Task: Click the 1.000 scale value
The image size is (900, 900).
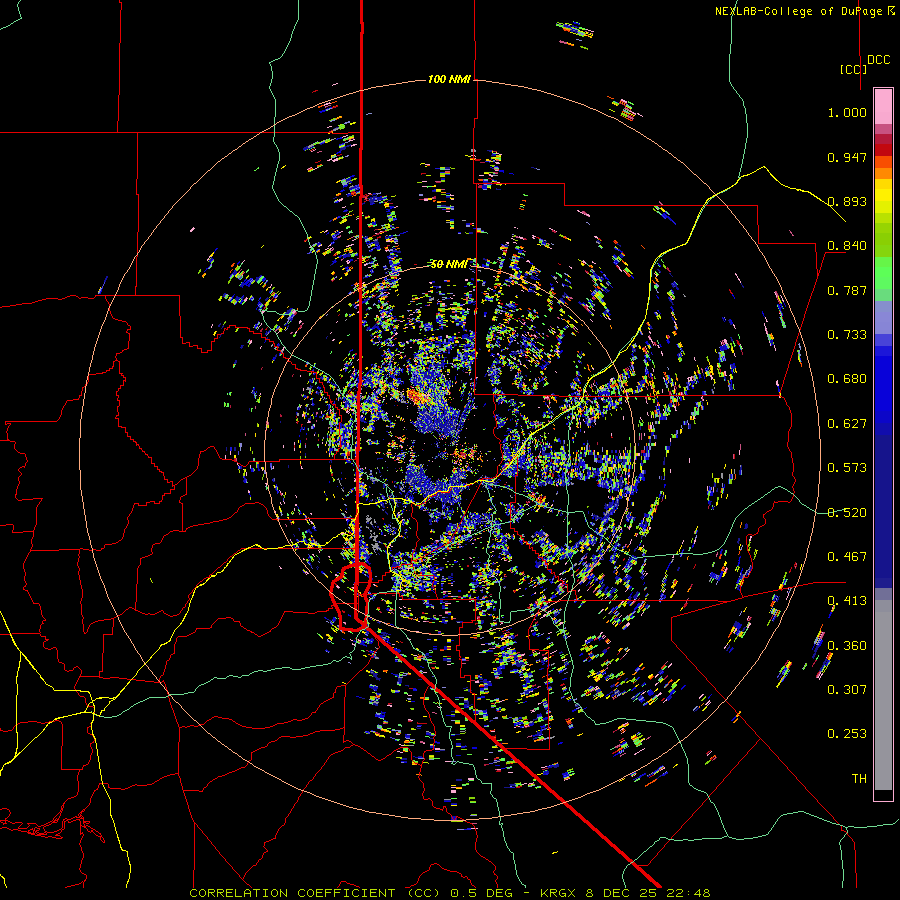Action: point(847,112)
